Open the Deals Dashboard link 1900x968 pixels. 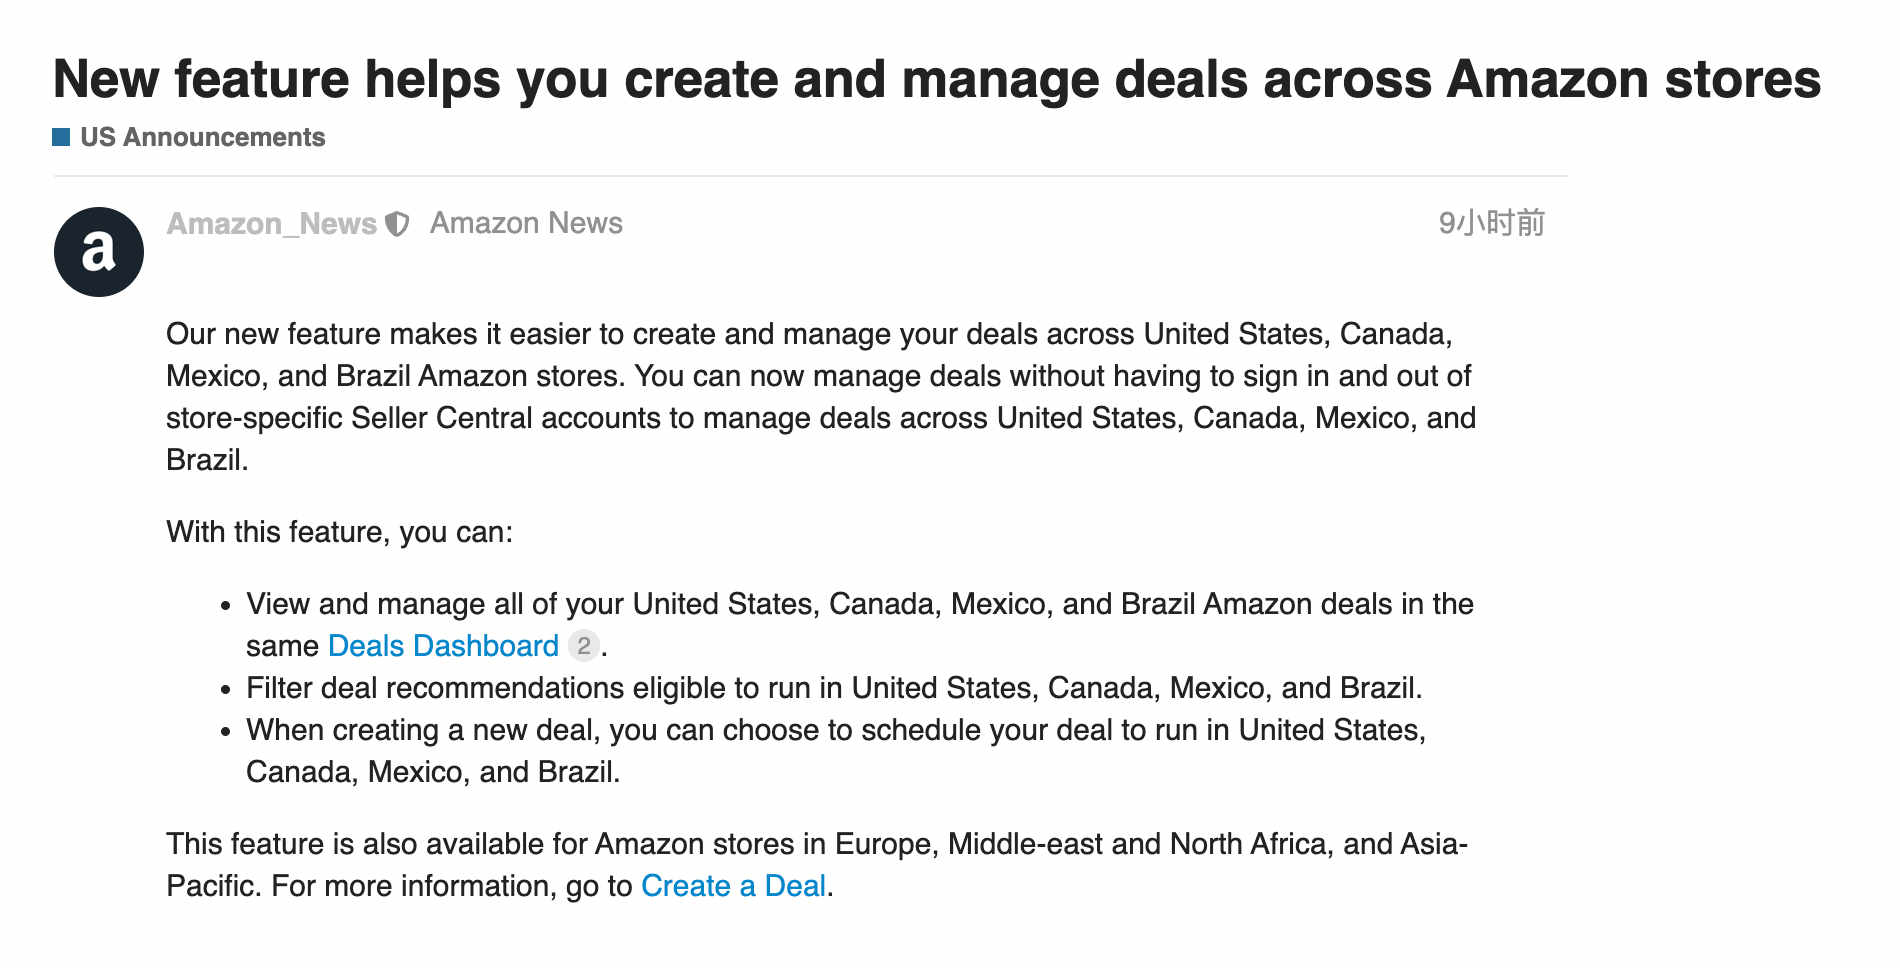pos(443,646)
